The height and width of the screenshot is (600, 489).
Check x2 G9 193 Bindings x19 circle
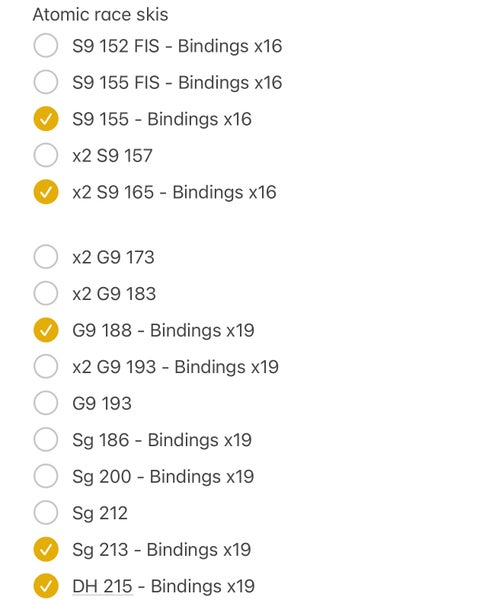pos(46,367)
